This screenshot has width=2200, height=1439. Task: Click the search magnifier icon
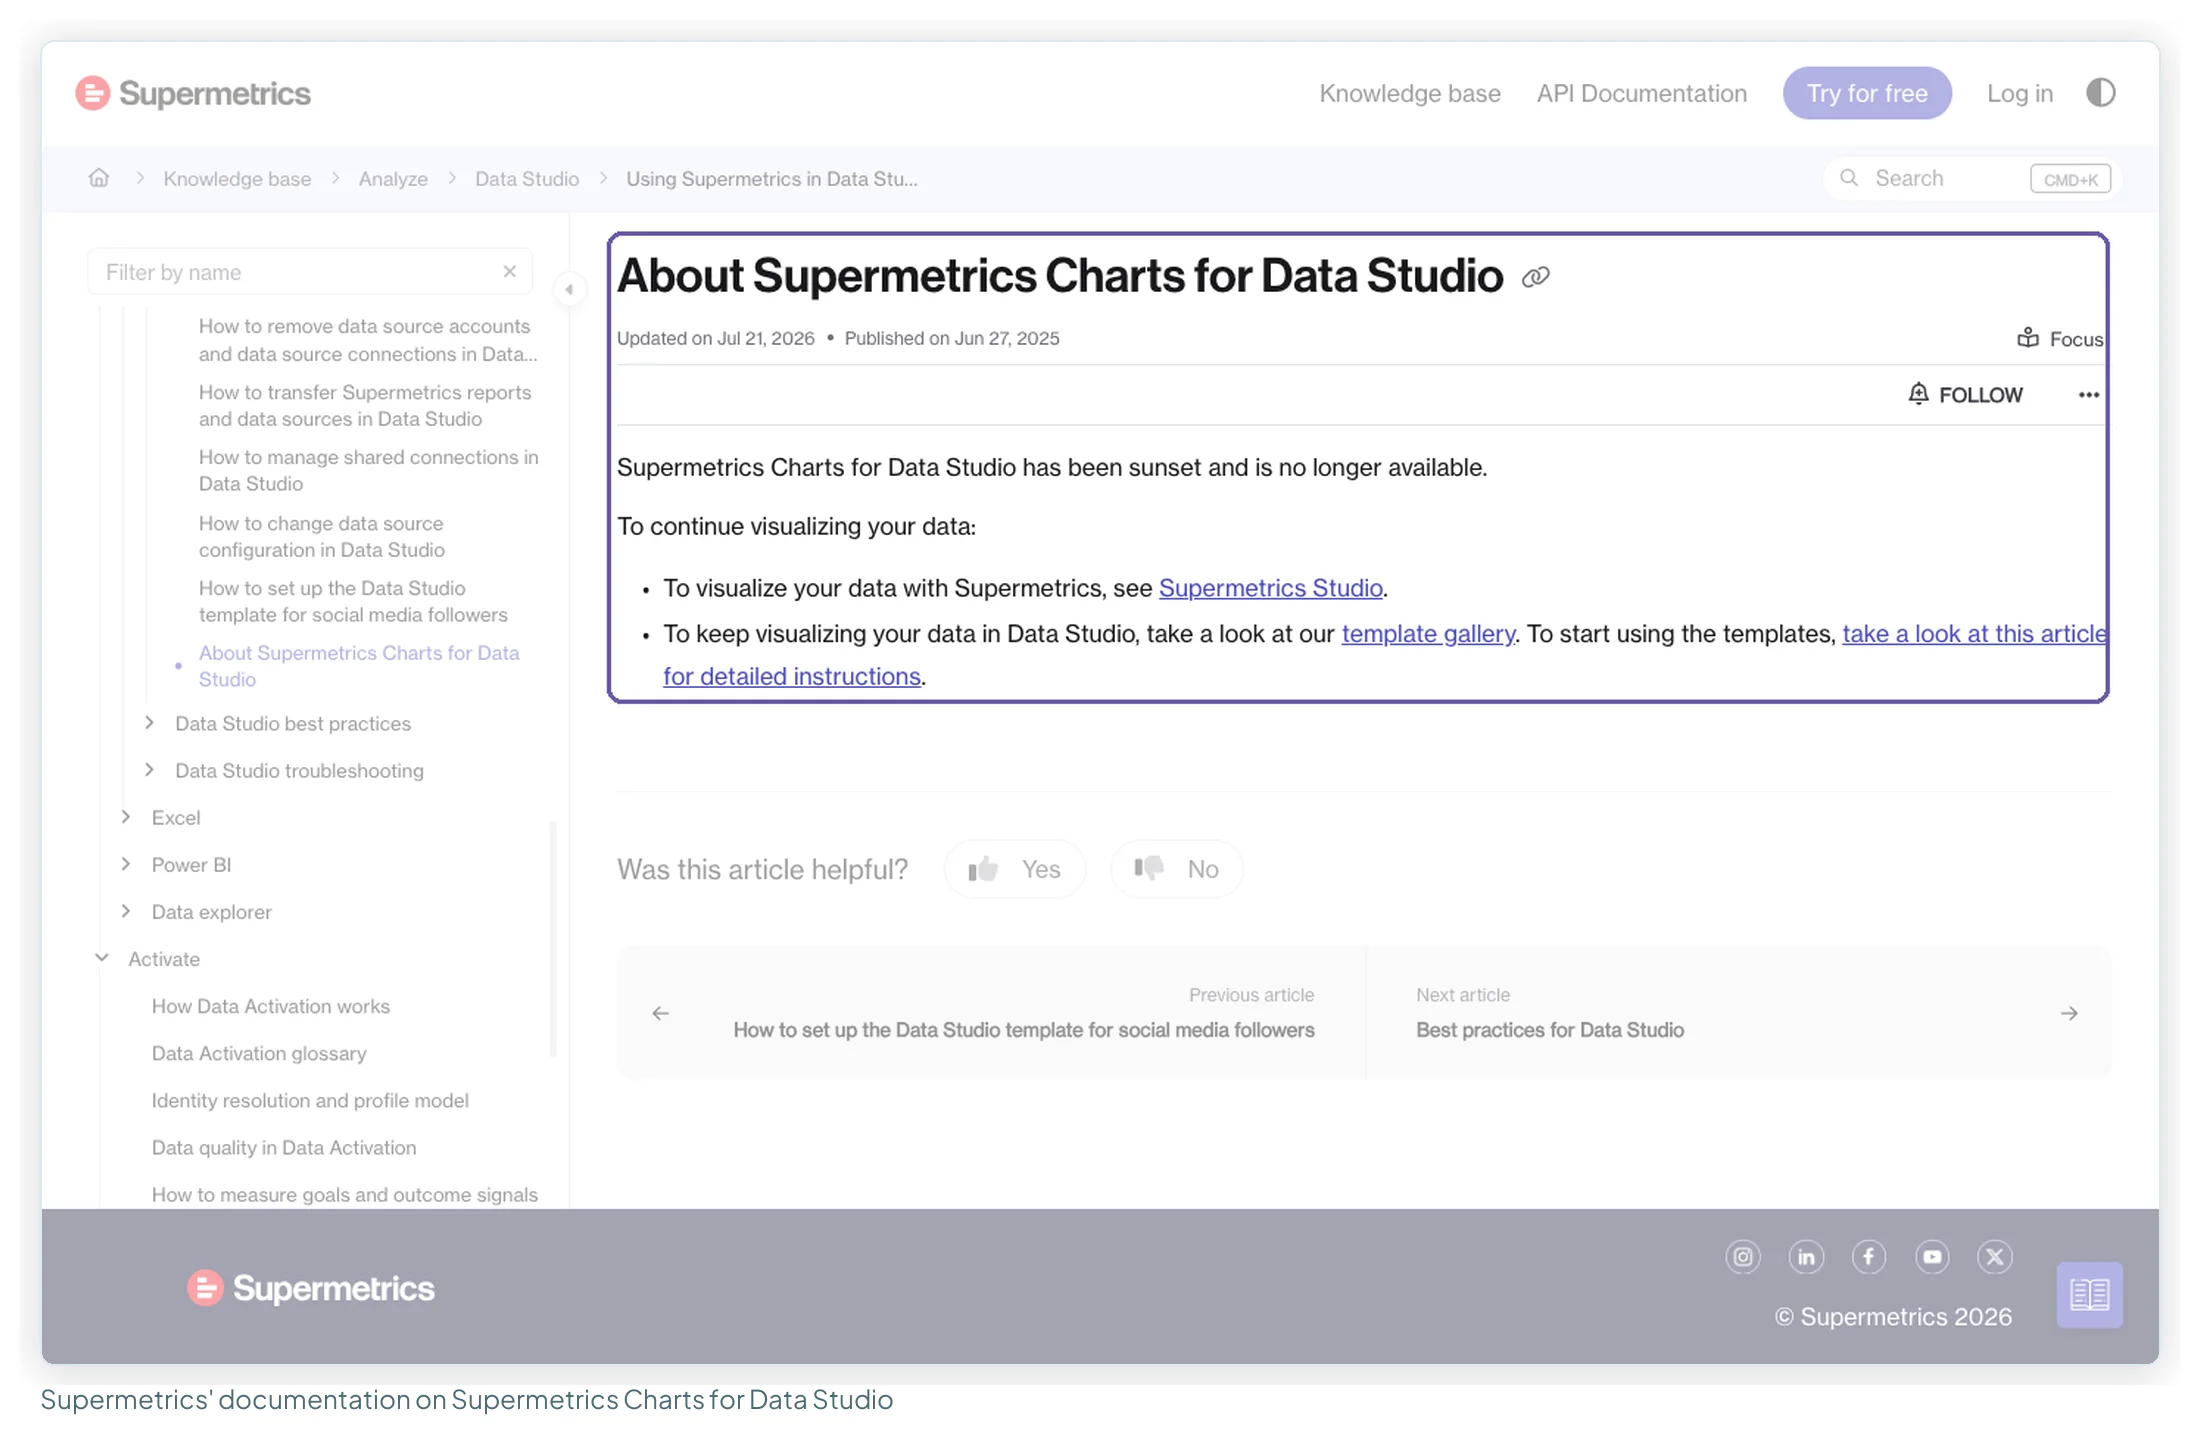(x=1849, y=178)
